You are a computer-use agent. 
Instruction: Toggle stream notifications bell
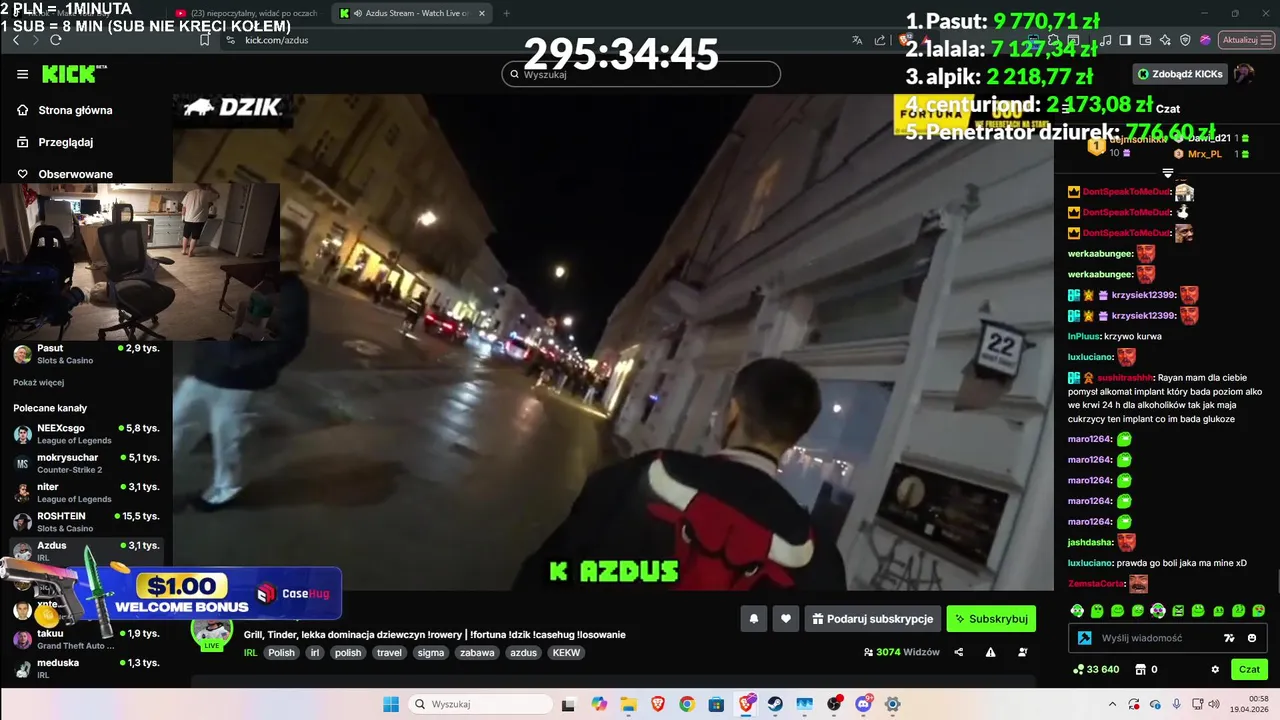pos(754,619)
